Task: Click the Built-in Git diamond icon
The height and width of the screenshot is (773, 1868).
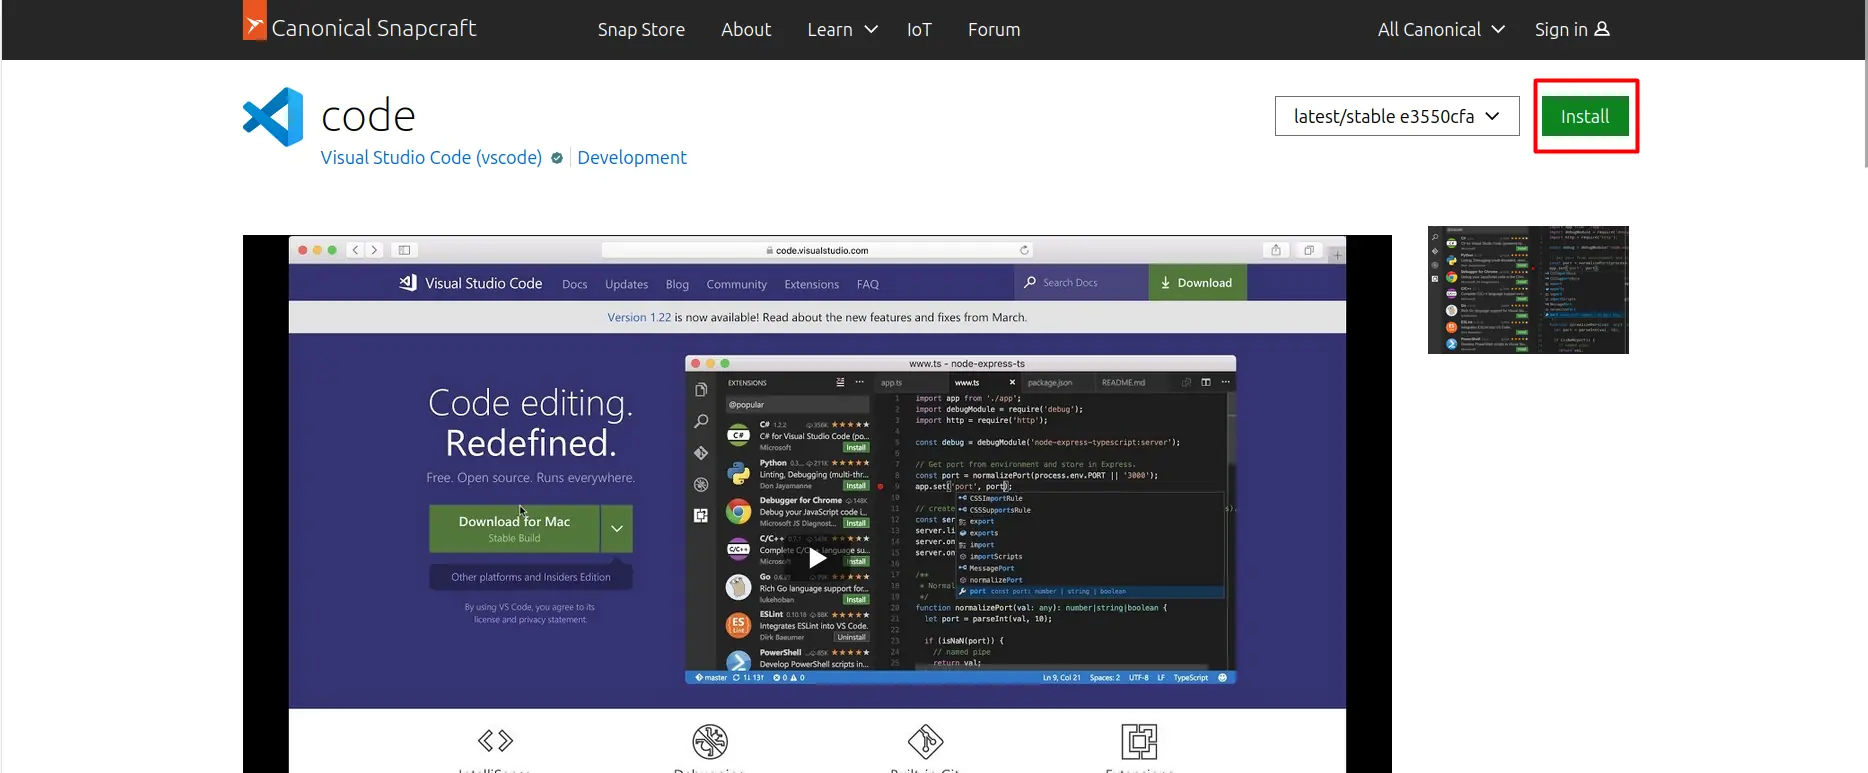Action: pyautogui.click(x=925, y=742)
